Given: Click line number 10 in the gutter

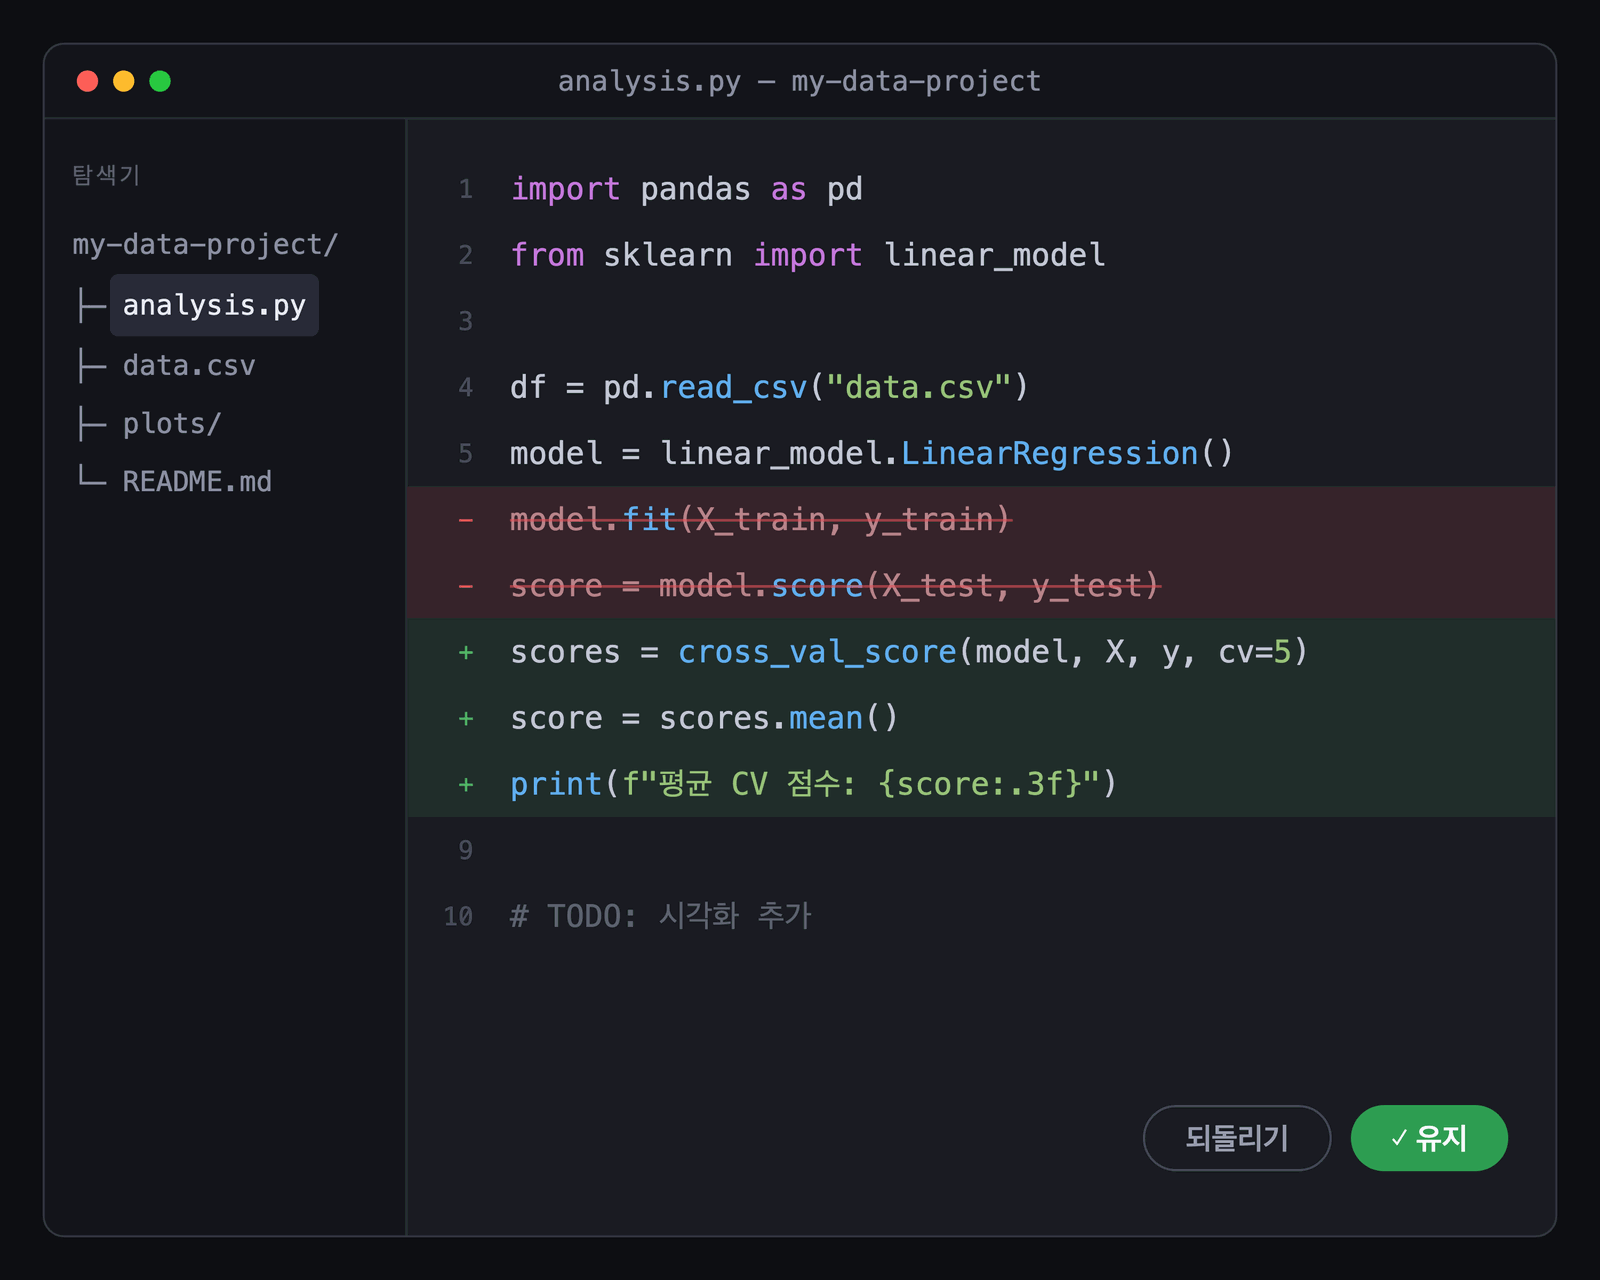Looking at the screenshot, I should tap(458, 916).
